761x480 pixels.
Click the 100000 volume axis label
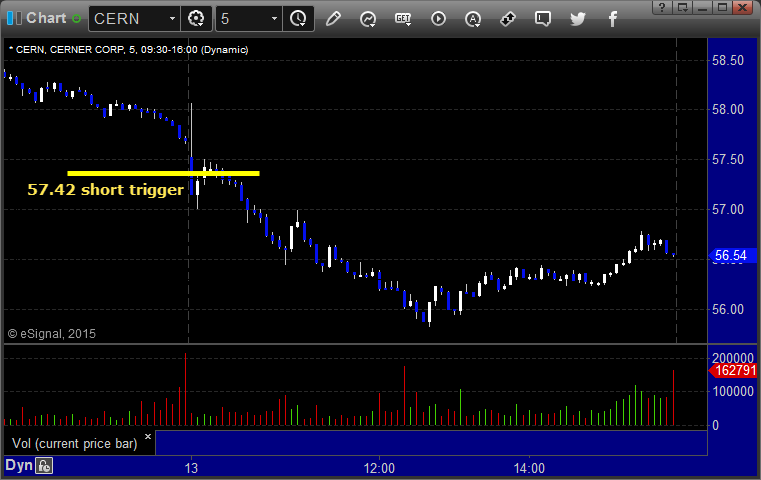pos(733,391)
